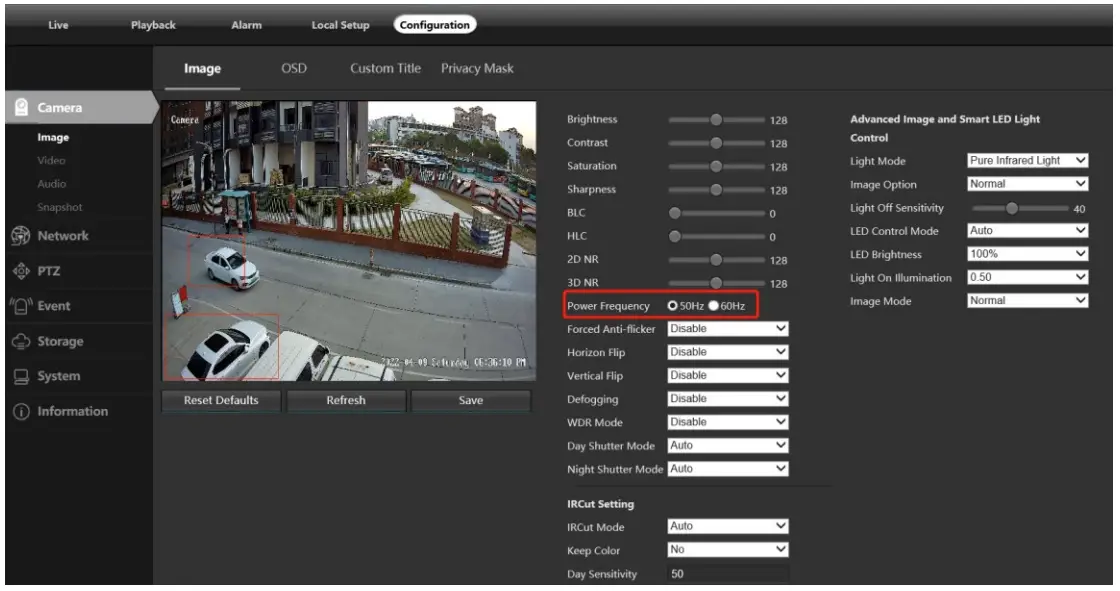This screenshot has height=591, width=1120.
Task: Click the Event alarm icon
Action: click(x=20, y=306)
